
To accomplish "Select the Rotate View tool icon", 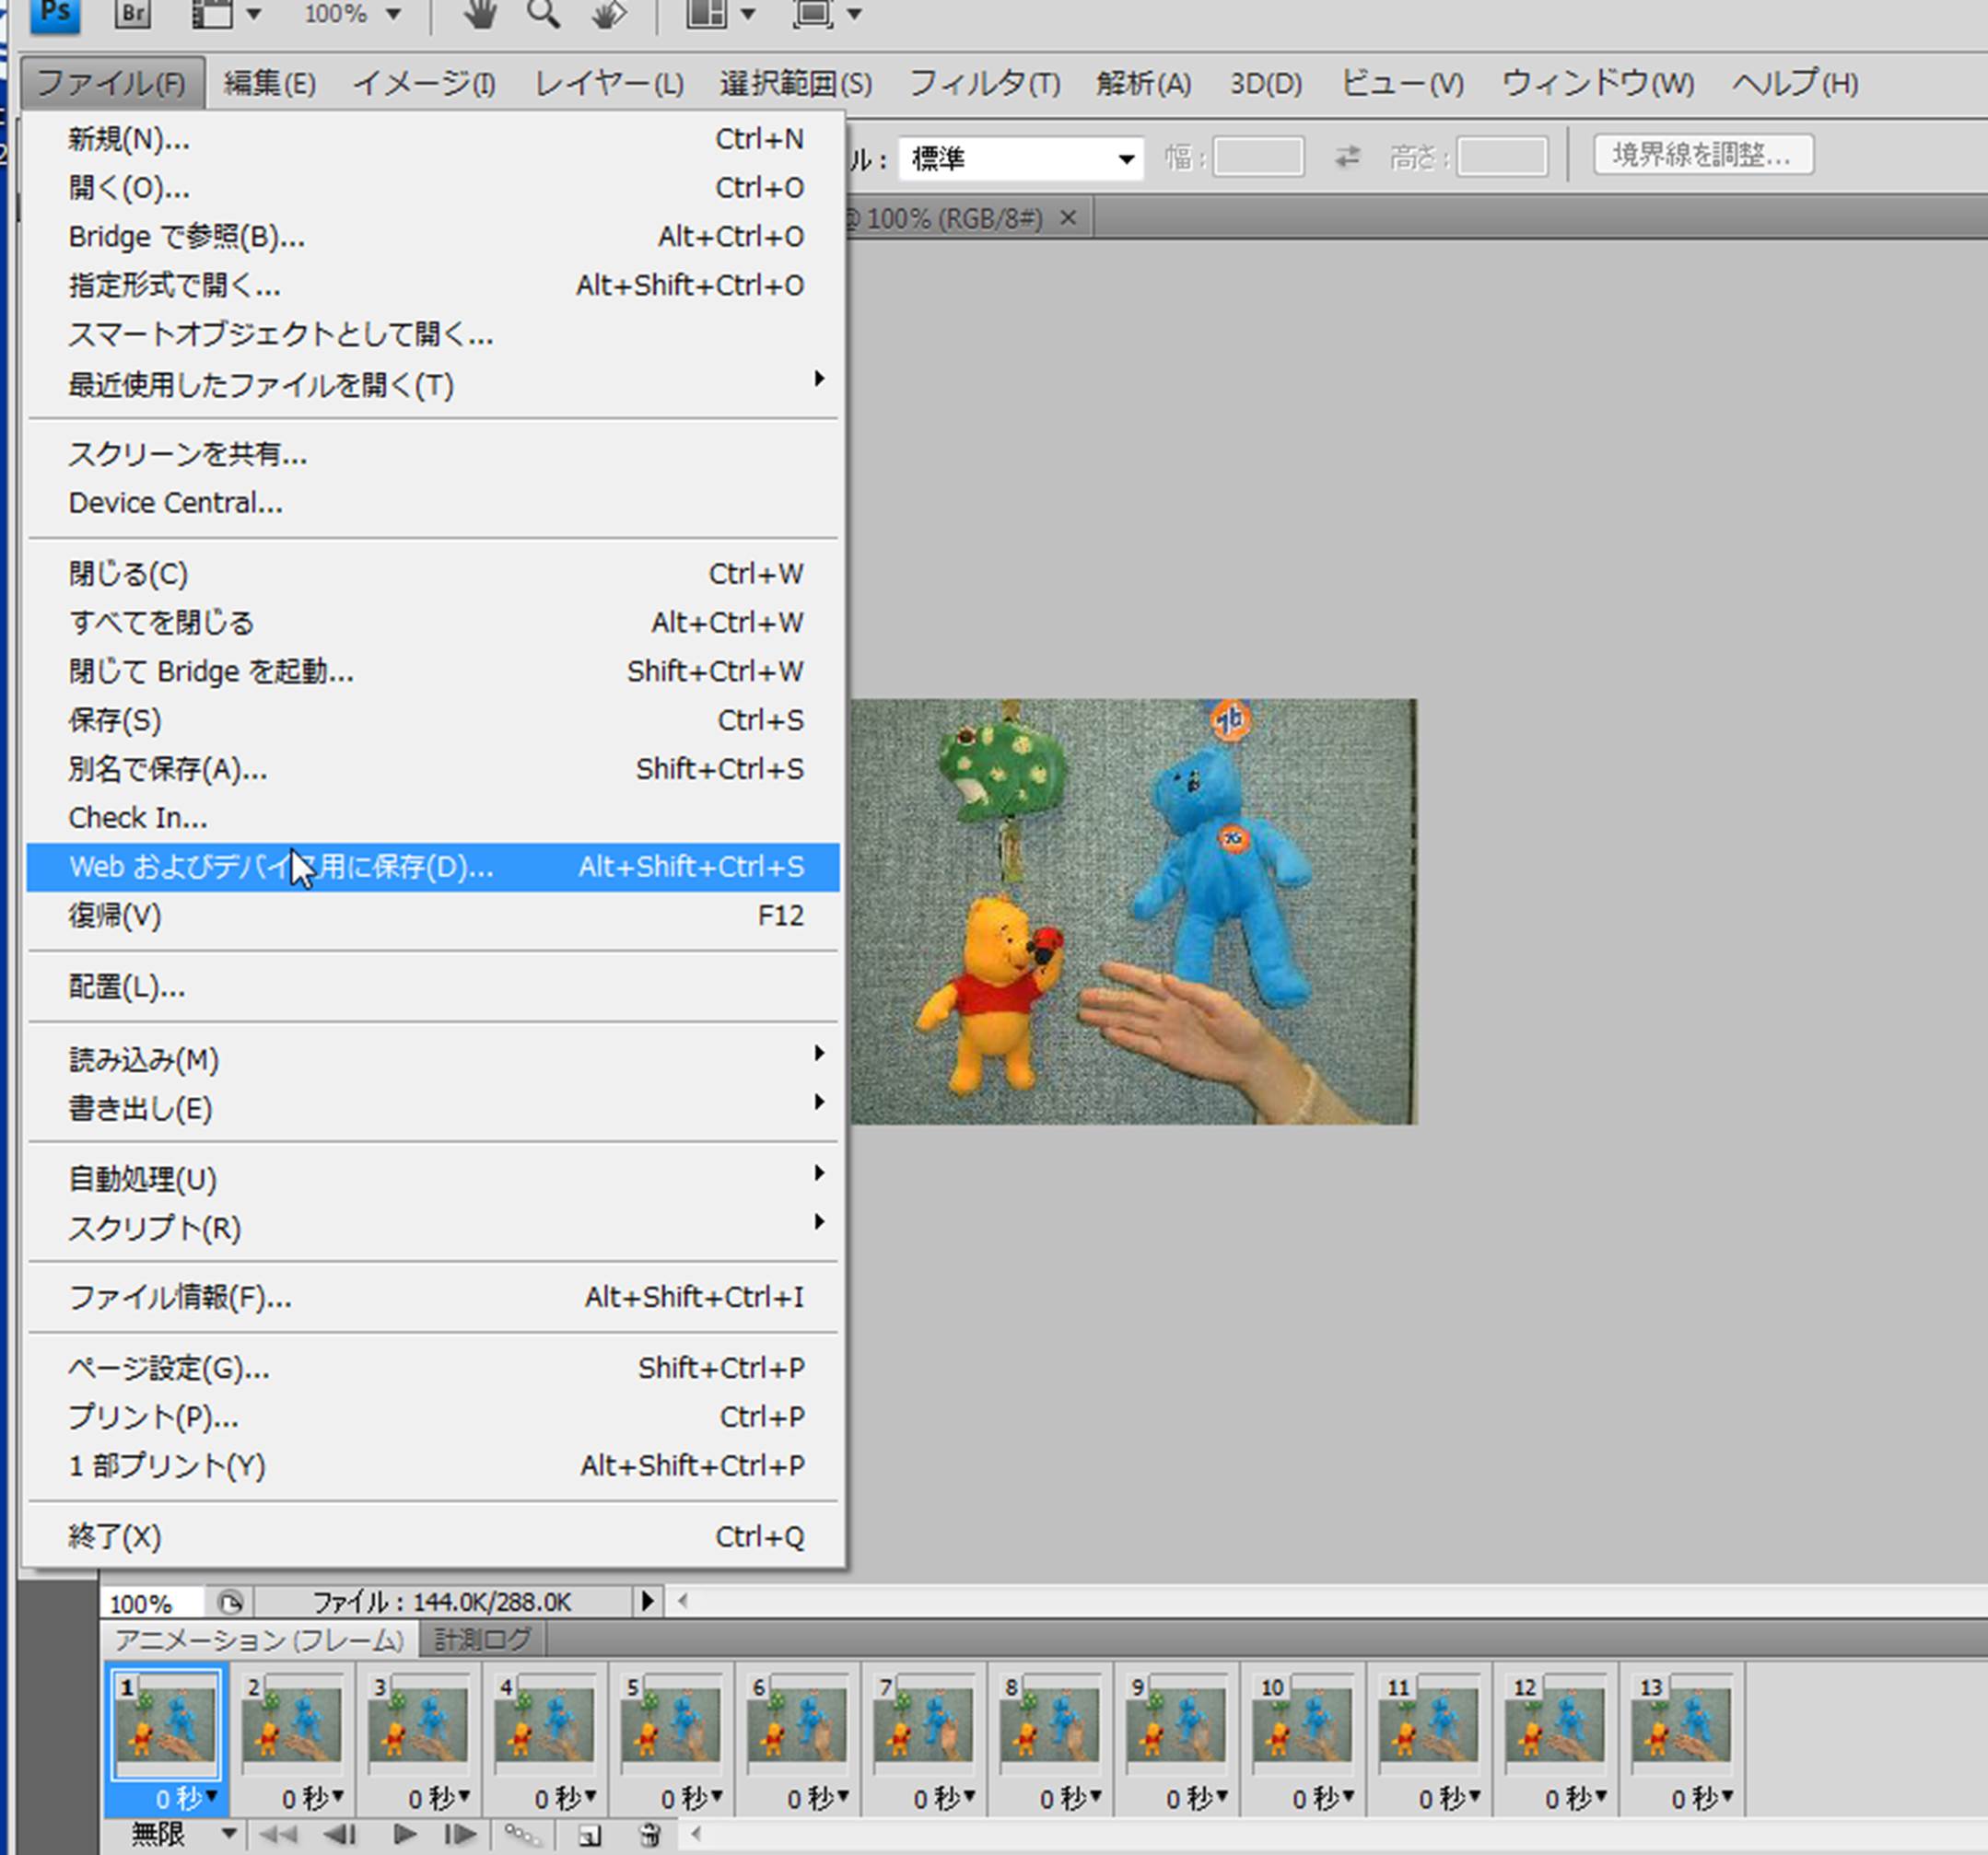I will pos(608,14).
